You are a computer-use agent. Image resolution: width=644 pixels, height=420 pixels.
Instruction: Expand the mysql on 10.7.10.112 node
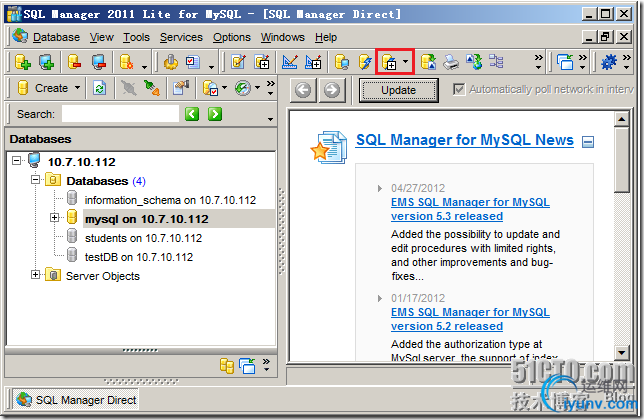54,218
